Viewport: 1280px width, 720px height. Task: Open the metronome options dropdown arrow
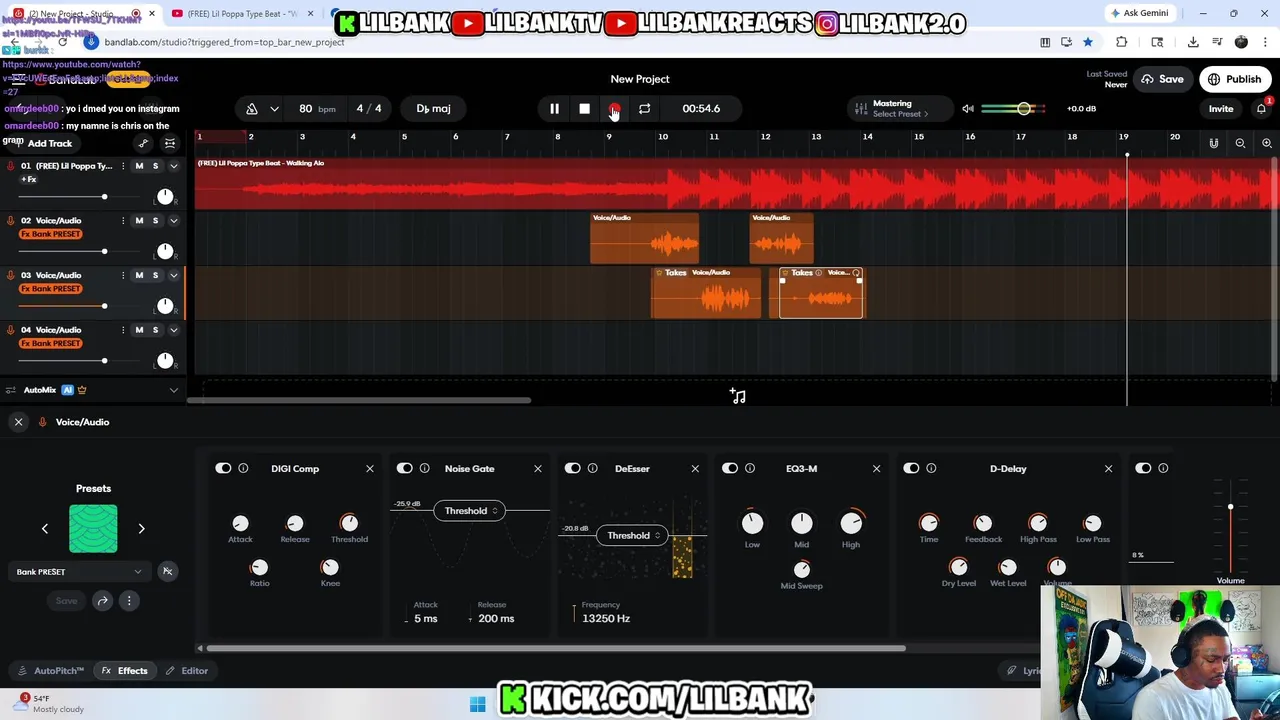click(274, 108)
